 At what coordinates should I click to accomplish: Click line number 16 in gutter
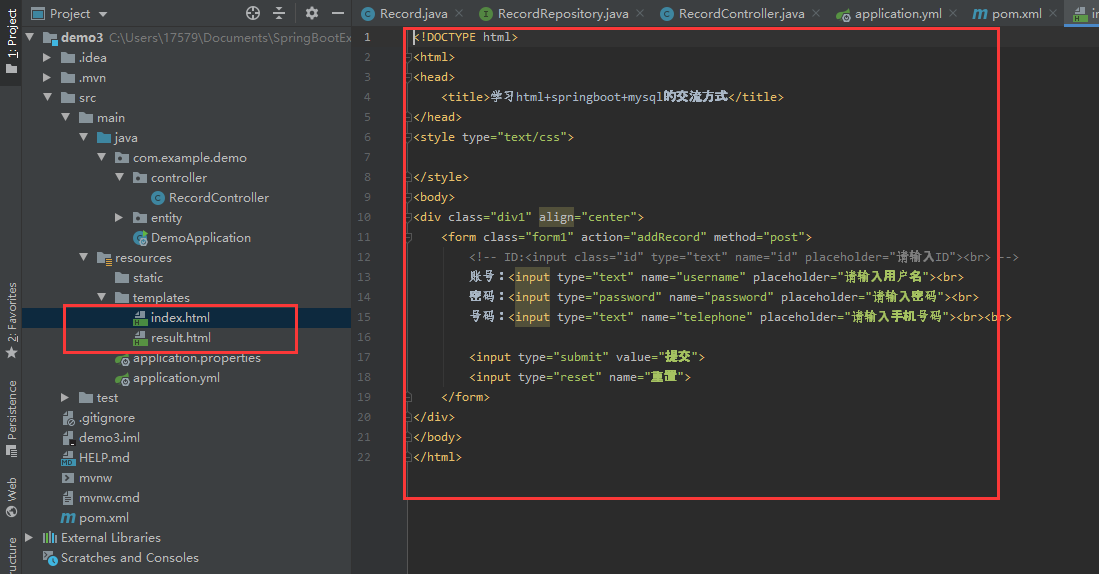364,337
